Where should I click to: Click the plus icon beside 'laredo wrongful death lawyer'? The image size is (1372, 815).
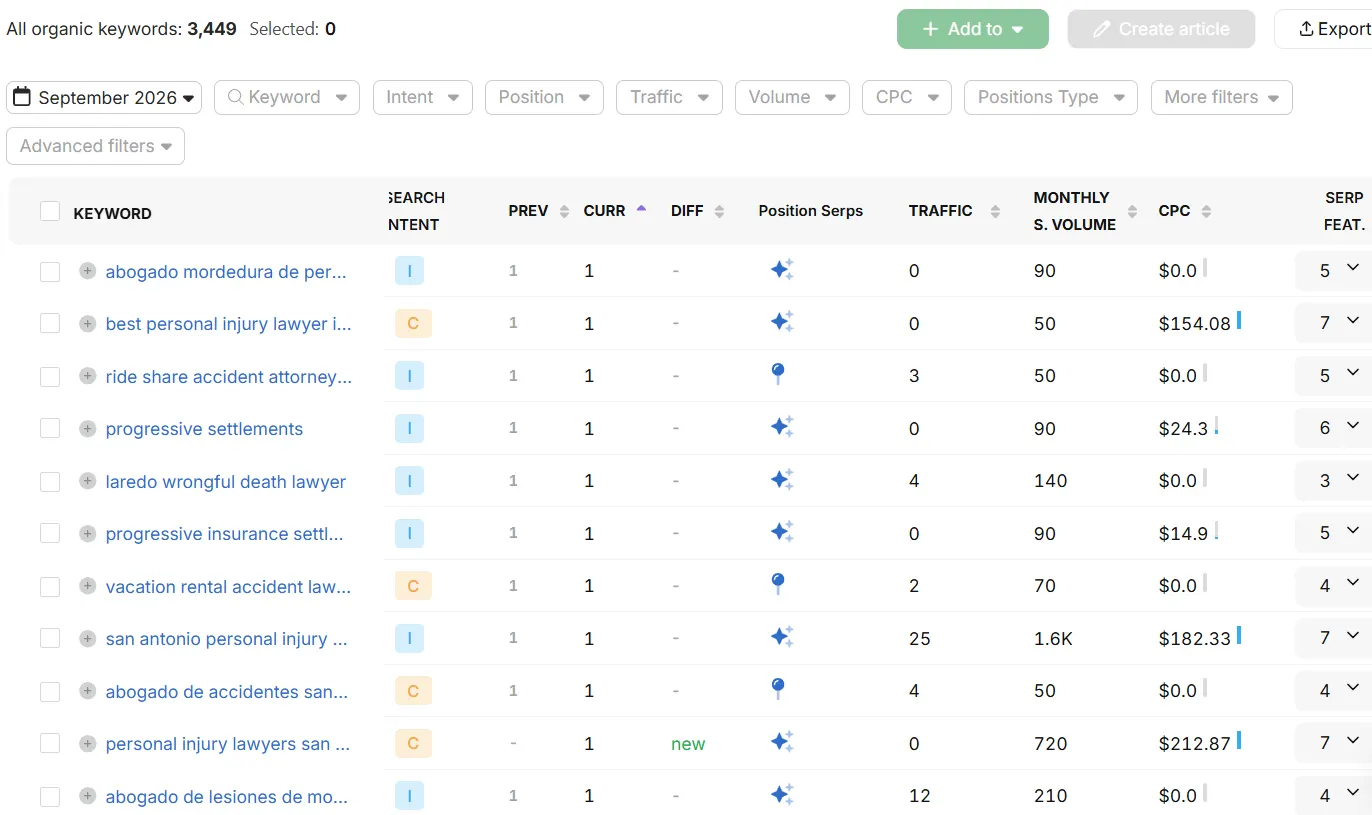click(x=88, y=481)
